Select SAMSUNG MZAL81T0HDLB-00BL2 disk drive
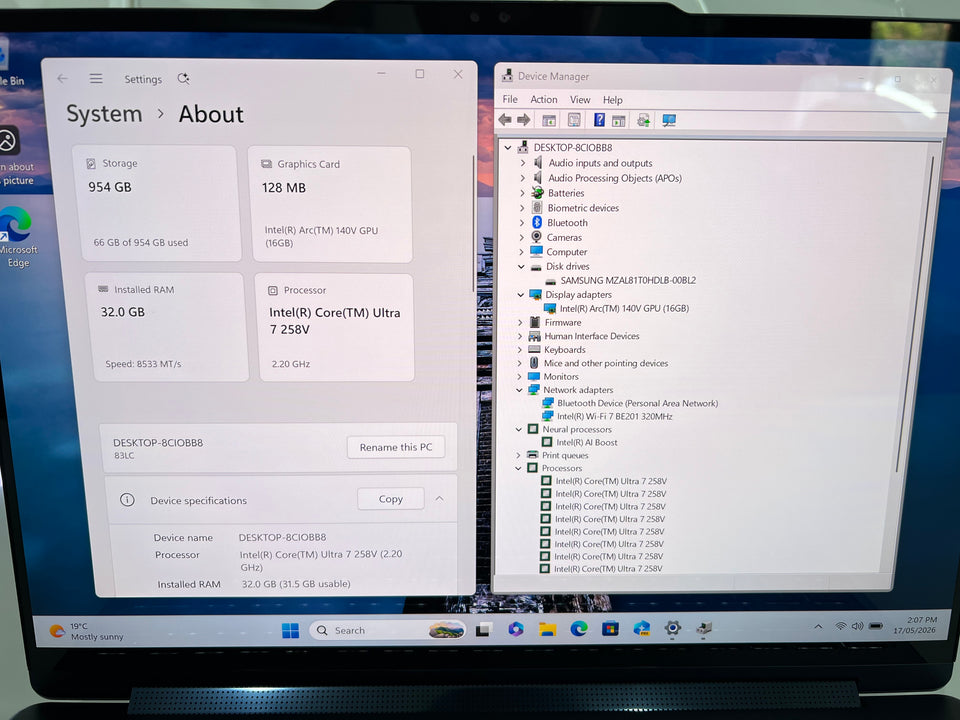Viewport: 960px width, 720px height. click(x=628, y=280)
